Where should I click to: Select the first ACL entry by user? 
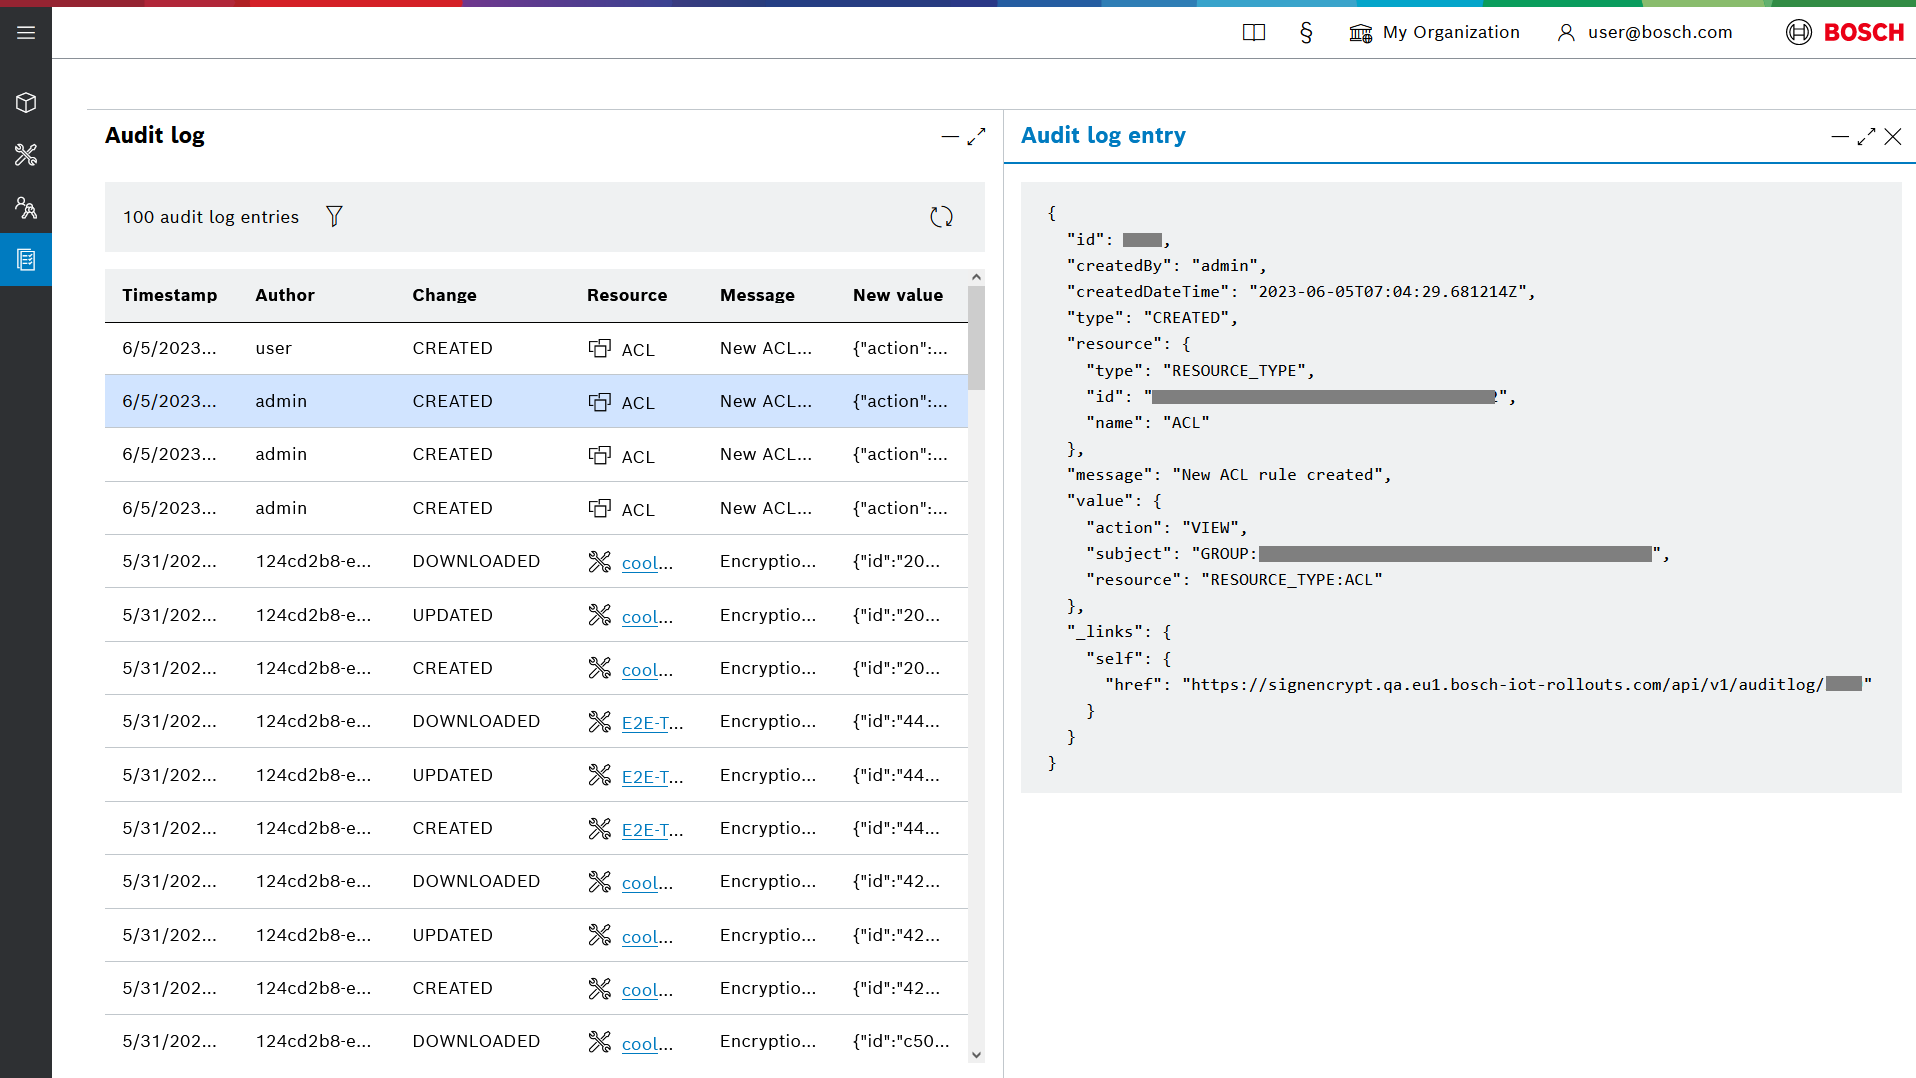[535, 348]
